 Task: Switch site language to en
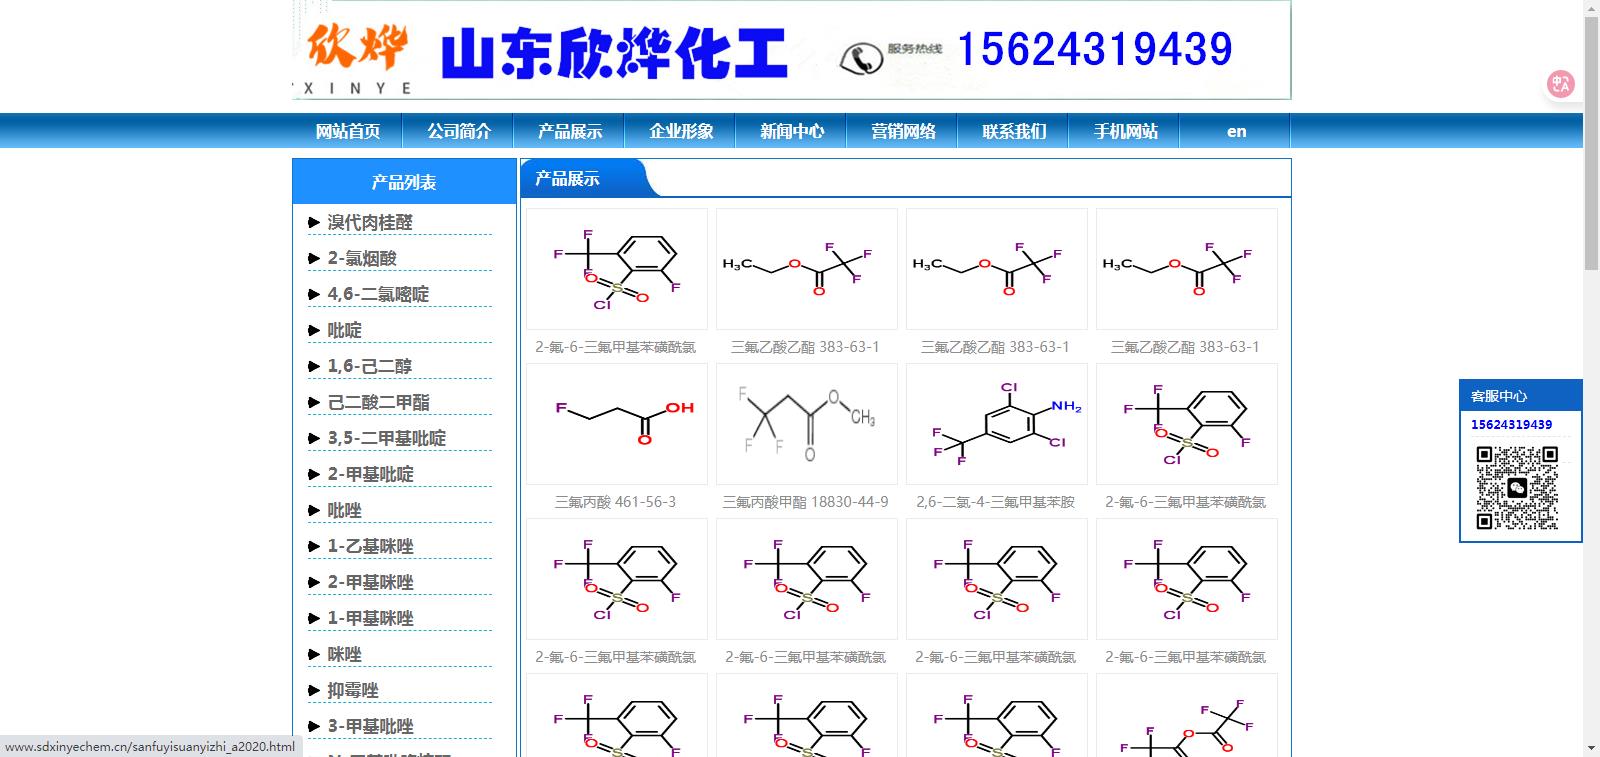1236,131
